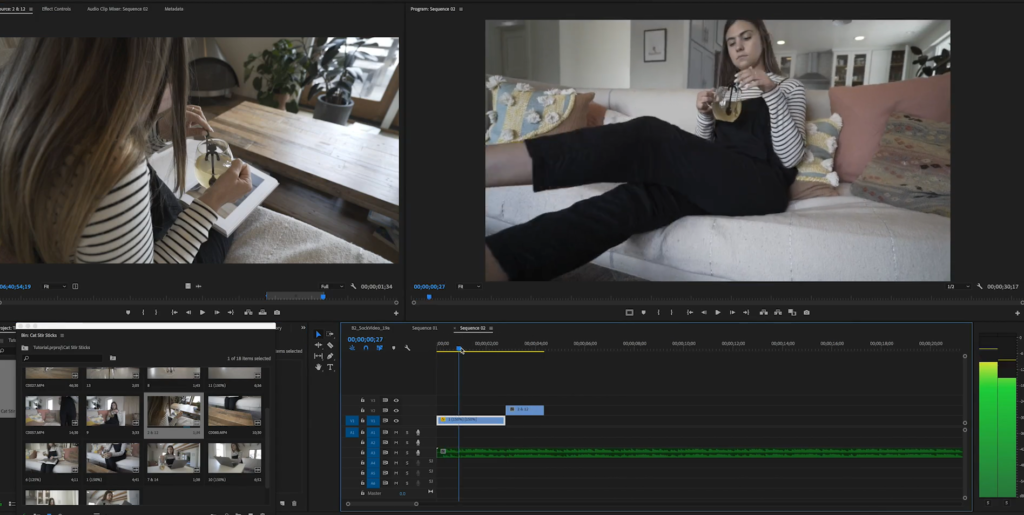Toggle V2 track output eye

(396, 411)
